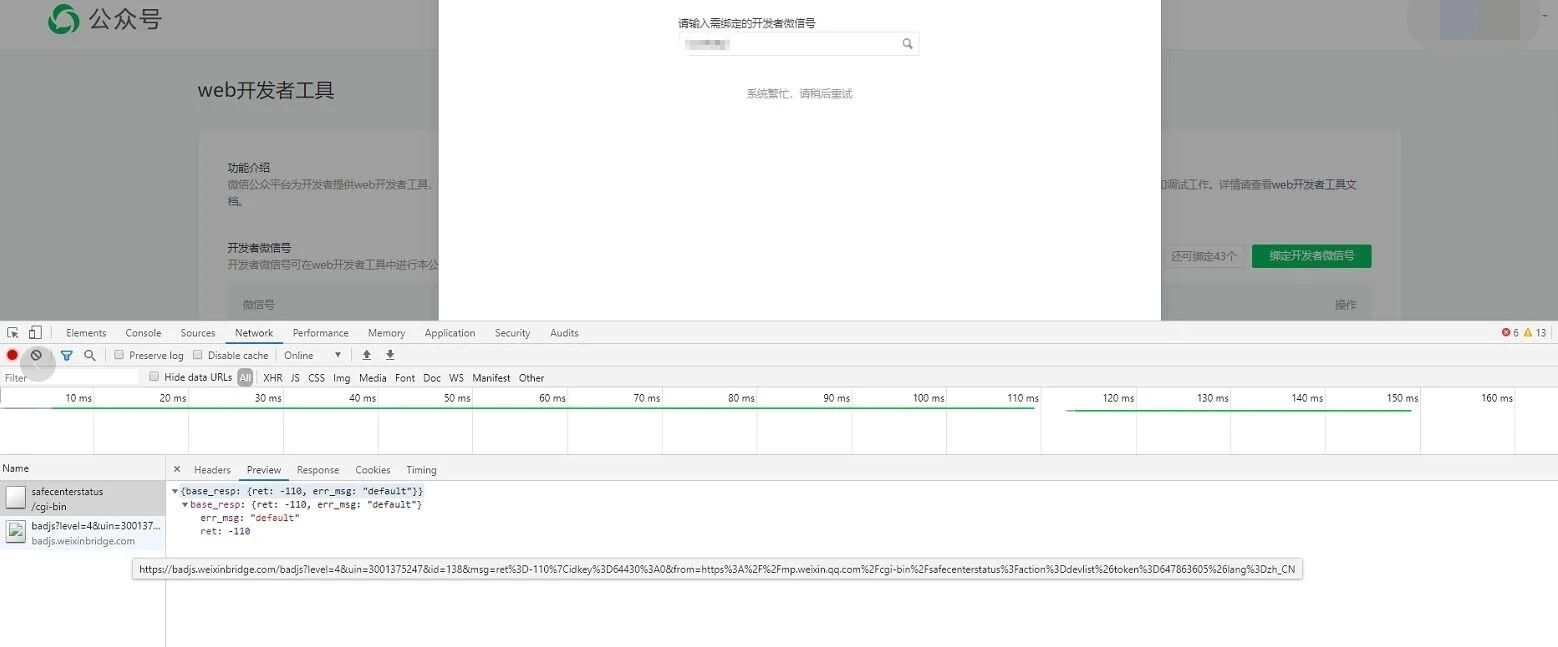The height and width of the screenshot is (647, 1558).
Task: Click the badjs request image icon
Action: pyautogui.click(x=15, y=532)
